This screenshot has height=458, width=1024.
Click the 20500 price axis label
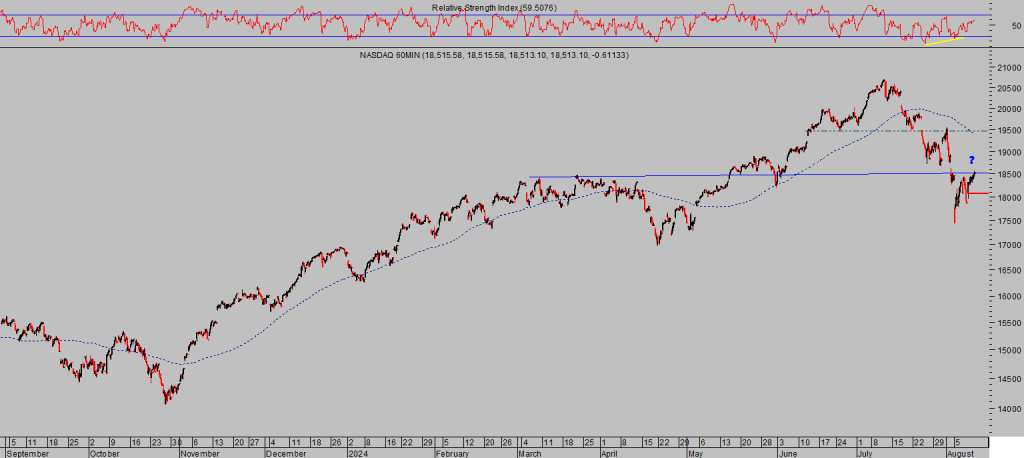click(1007, 88)
